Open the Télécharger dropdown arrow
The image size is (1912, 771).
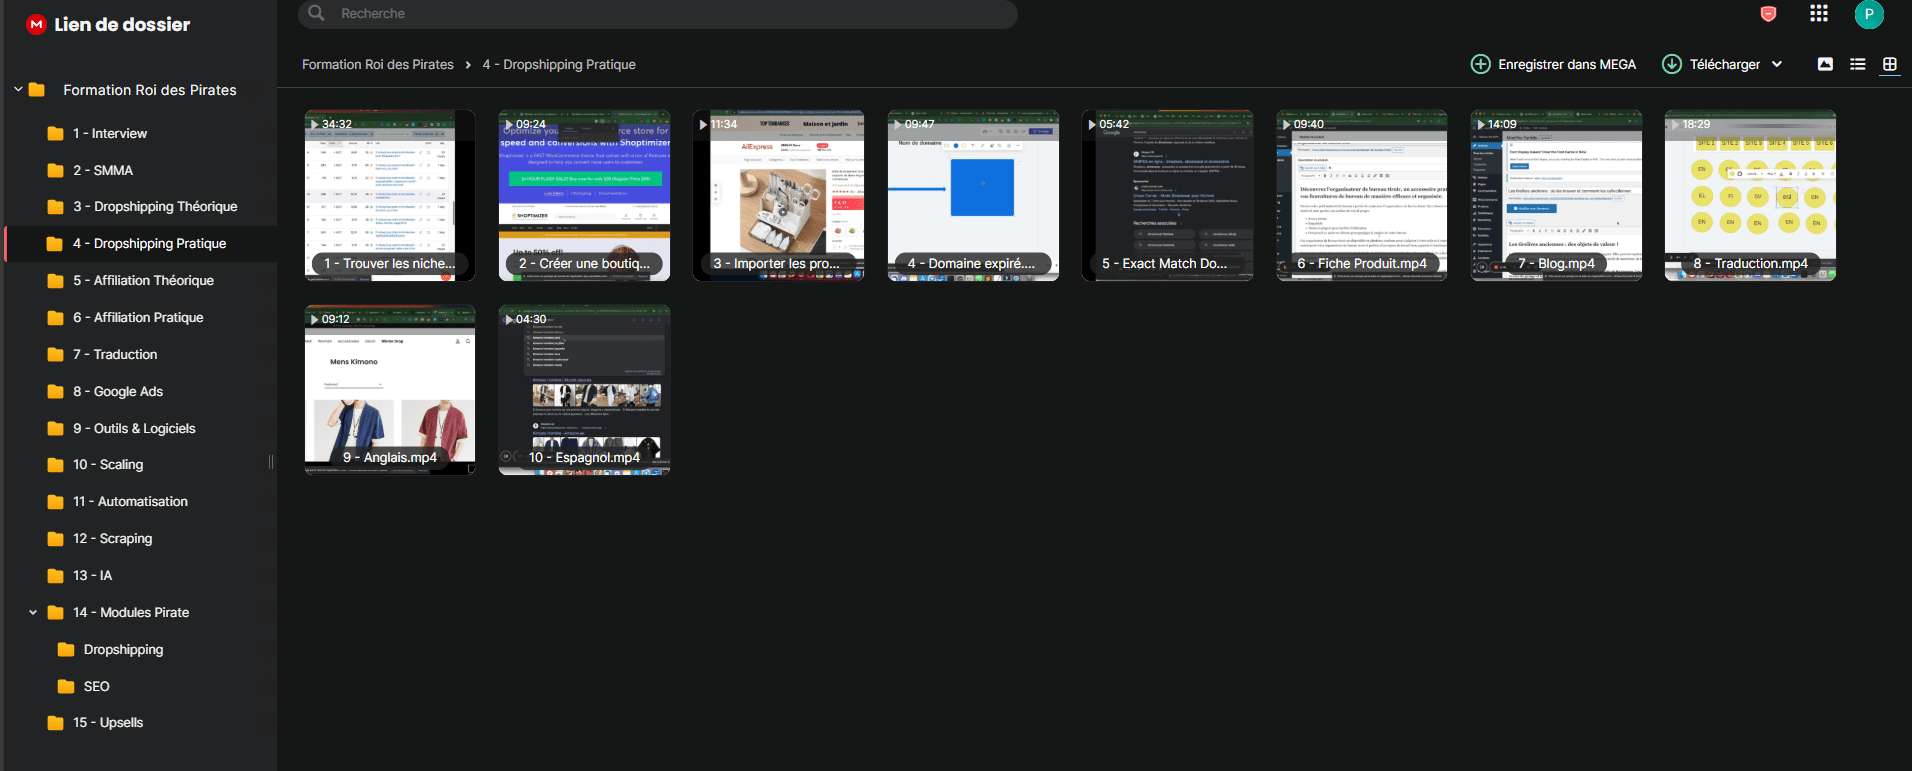coord(1777,64)
